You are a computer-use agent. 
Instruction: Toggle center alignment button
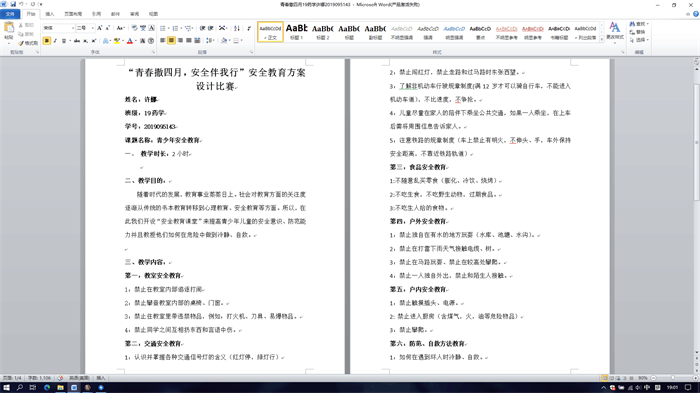(171, 41)
